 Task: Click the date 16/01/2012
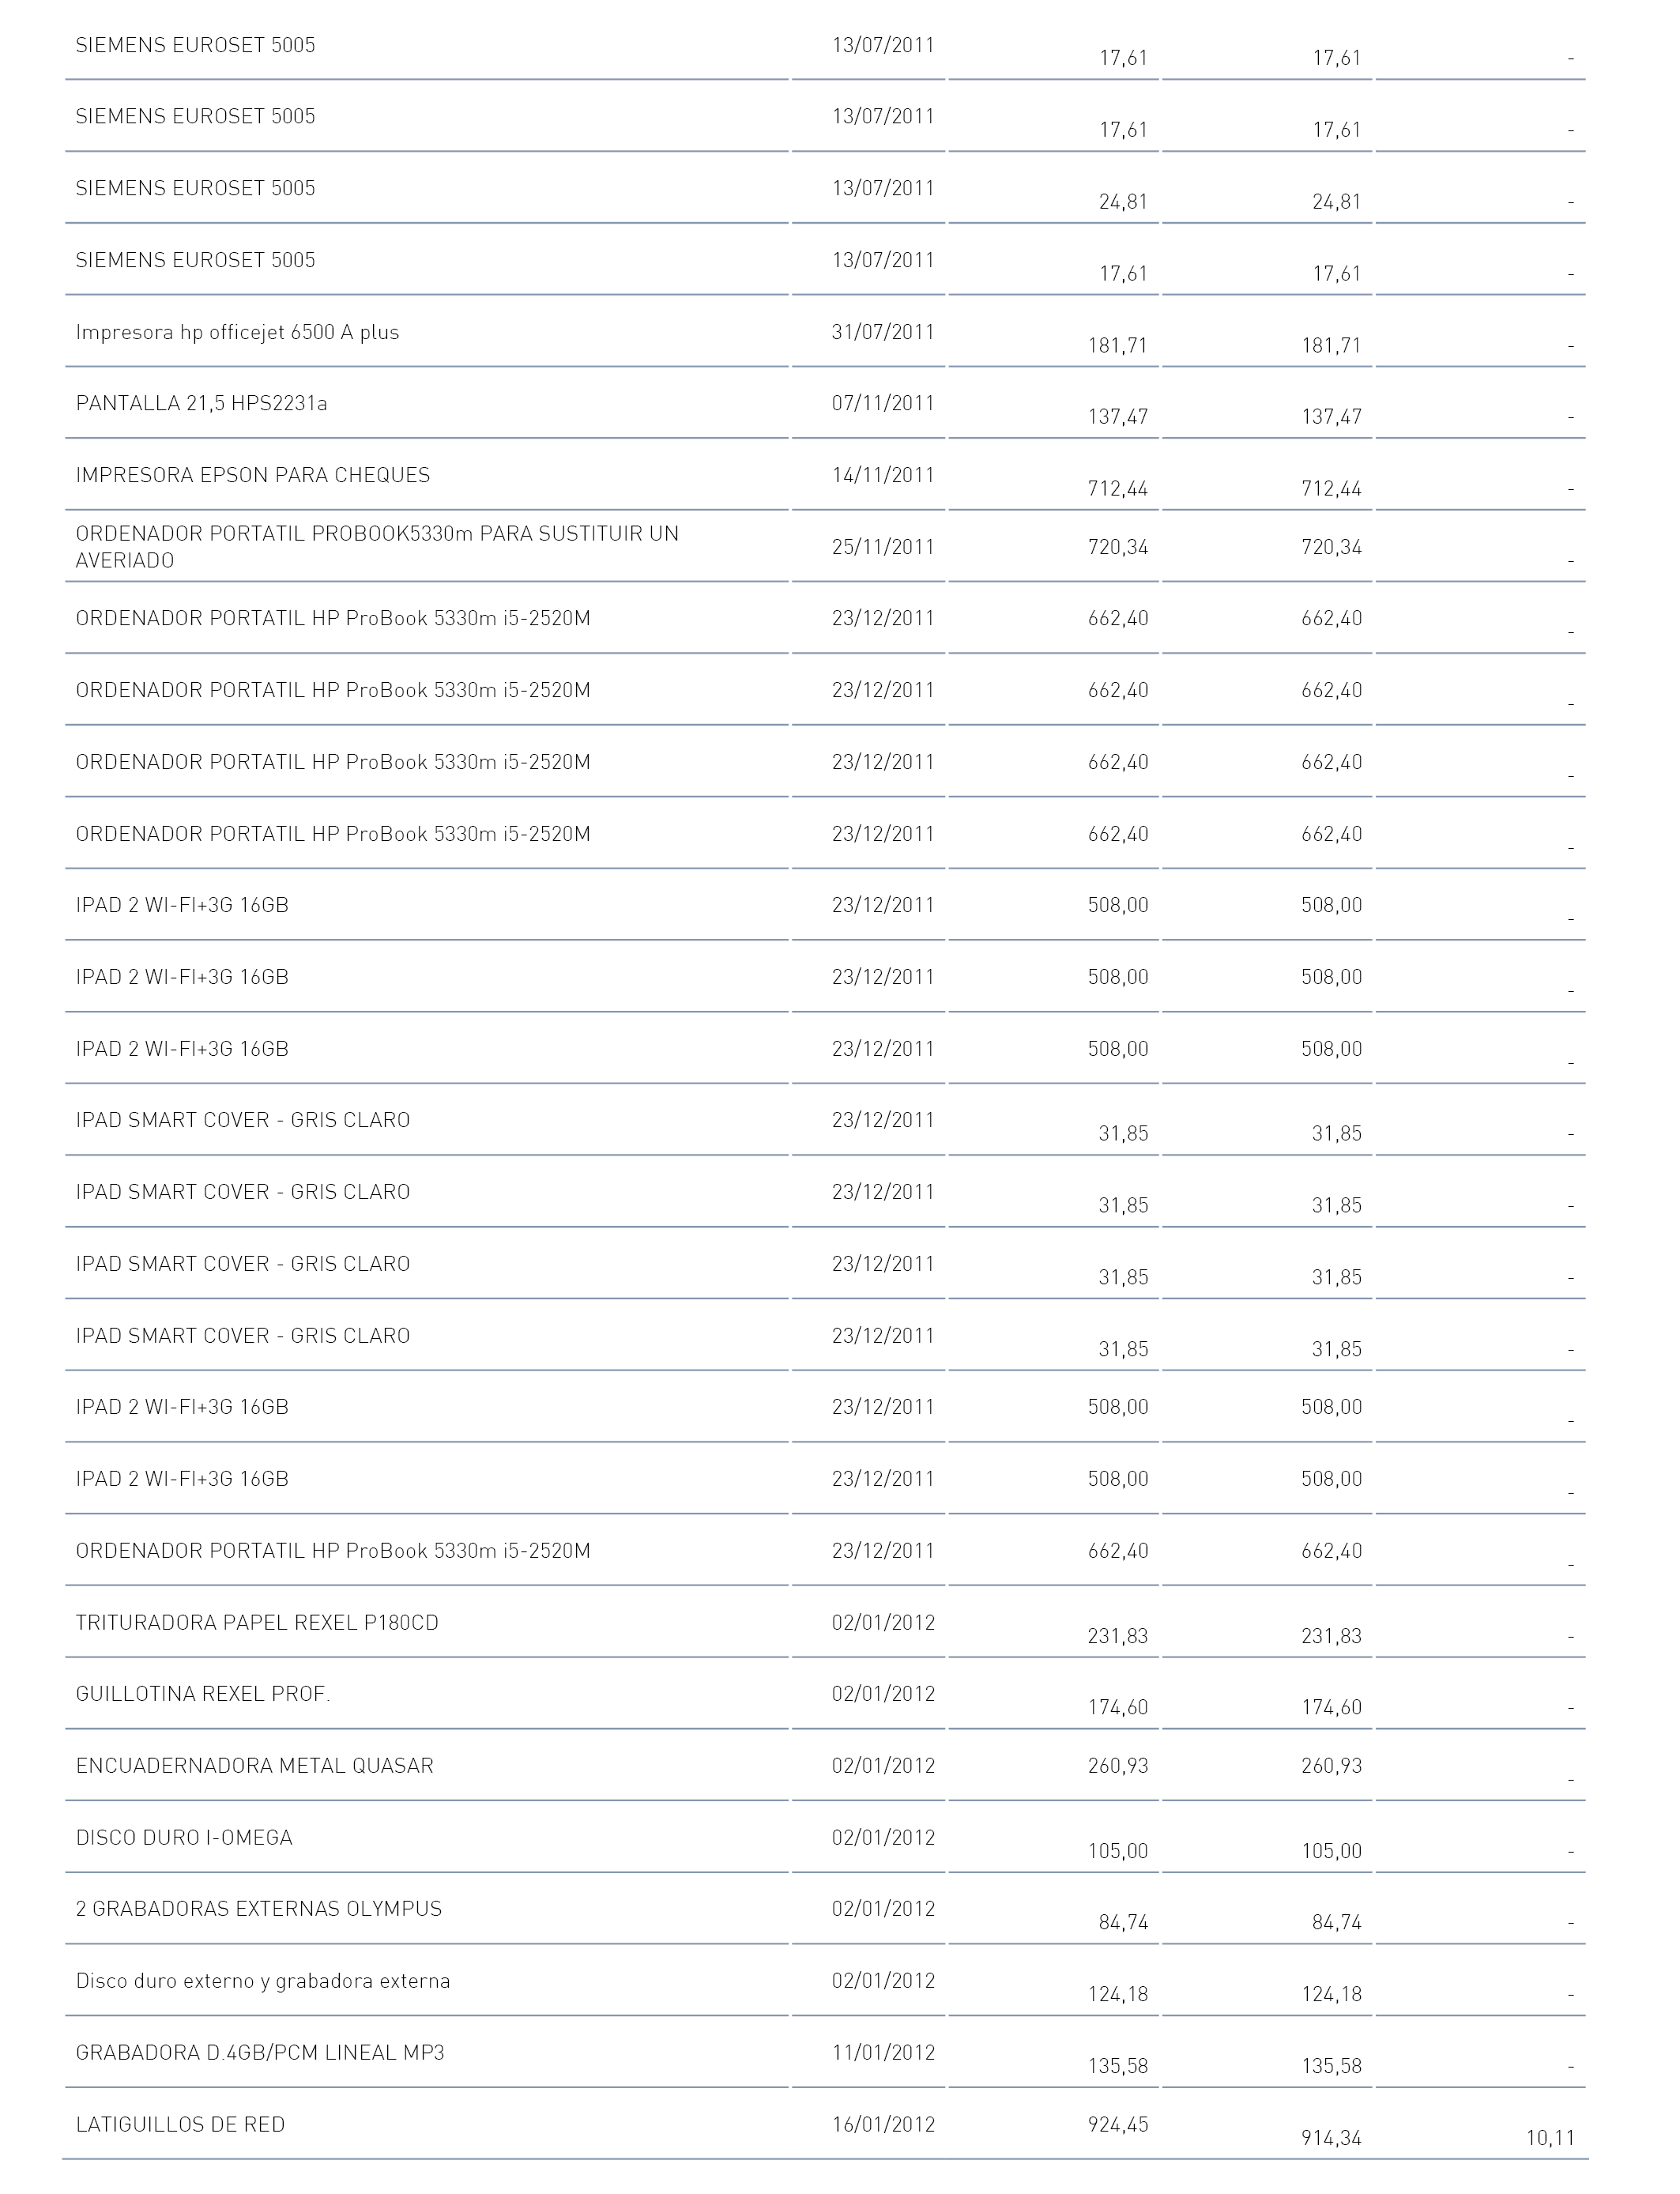point(883,2124)
